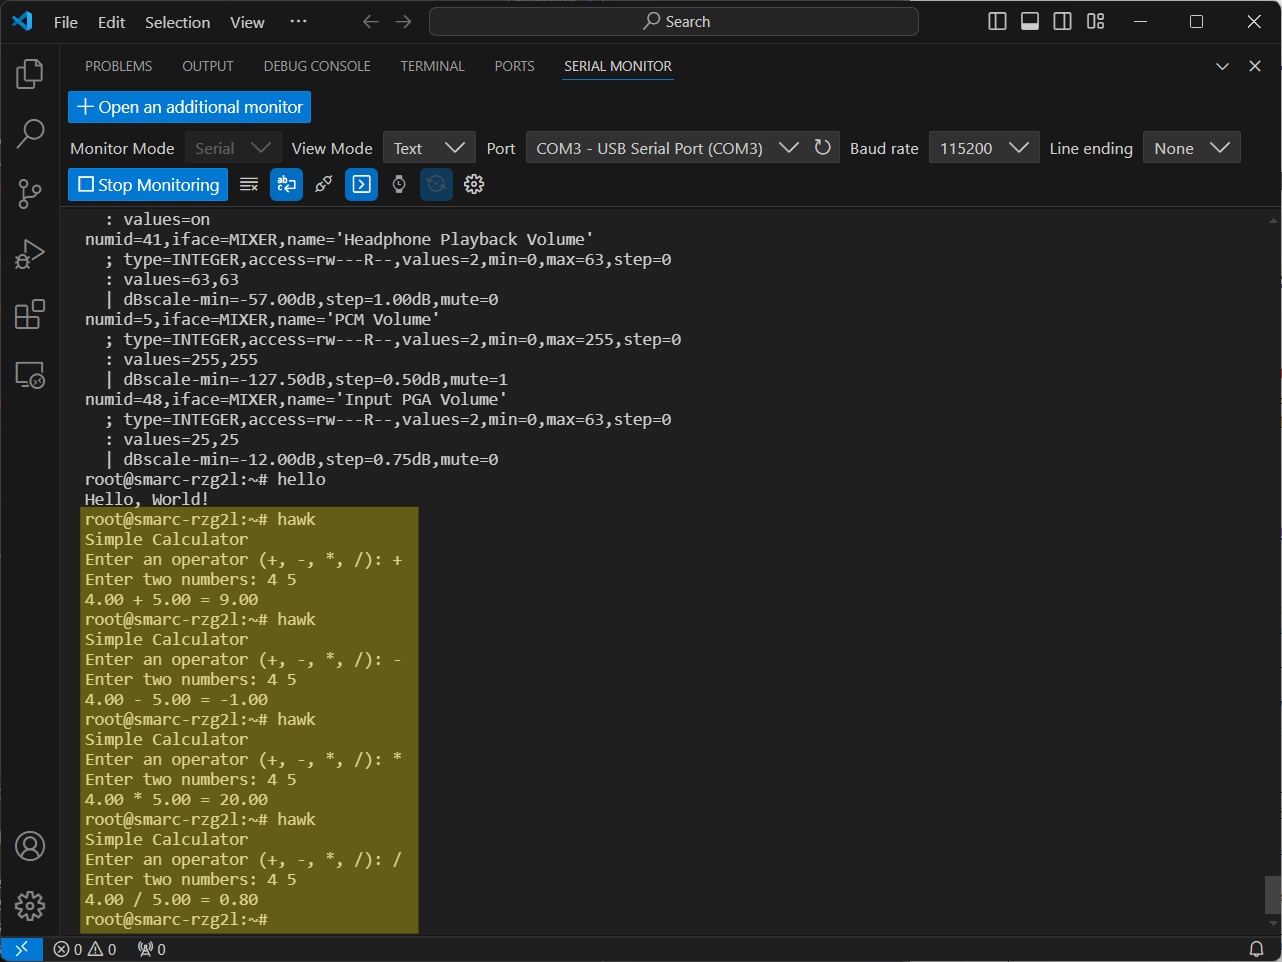1282x962 pixels.
Task: Click the 'values=255,255' output line
Action: [x=182, y=359]
